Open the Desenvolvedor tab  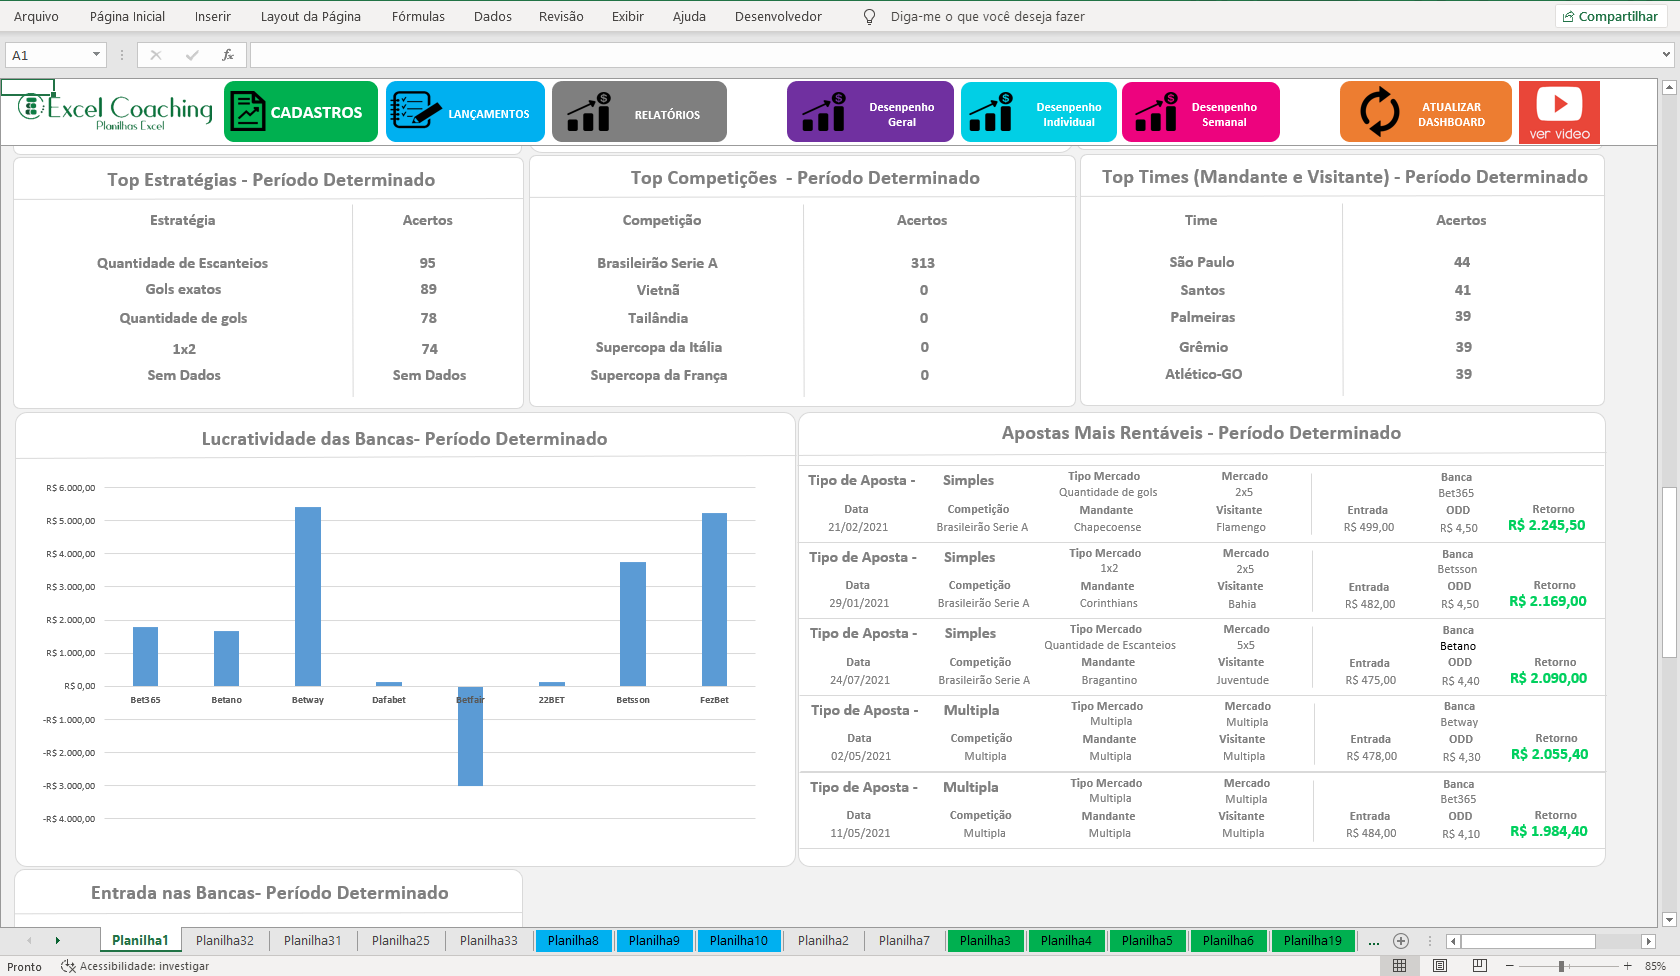point(778,16)
